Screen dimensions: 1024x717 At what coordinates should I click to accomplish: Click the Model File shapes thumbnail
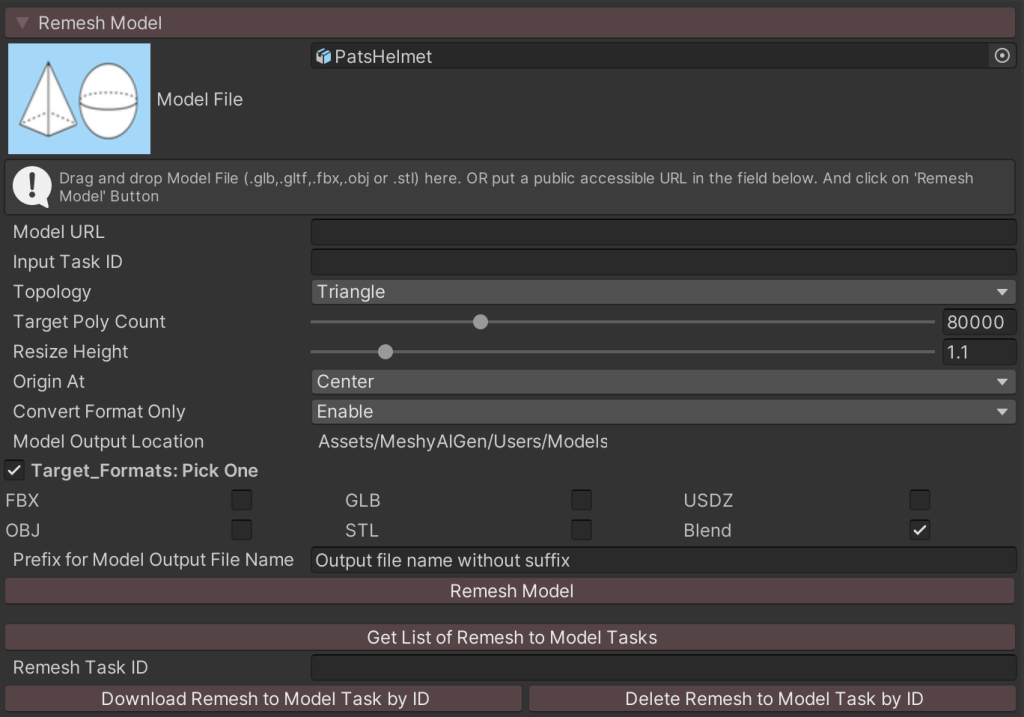79,99
